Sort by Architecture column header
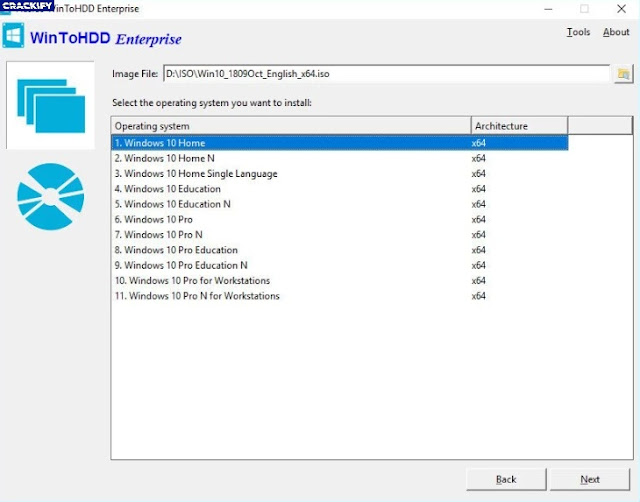 [x=519, y=126]
